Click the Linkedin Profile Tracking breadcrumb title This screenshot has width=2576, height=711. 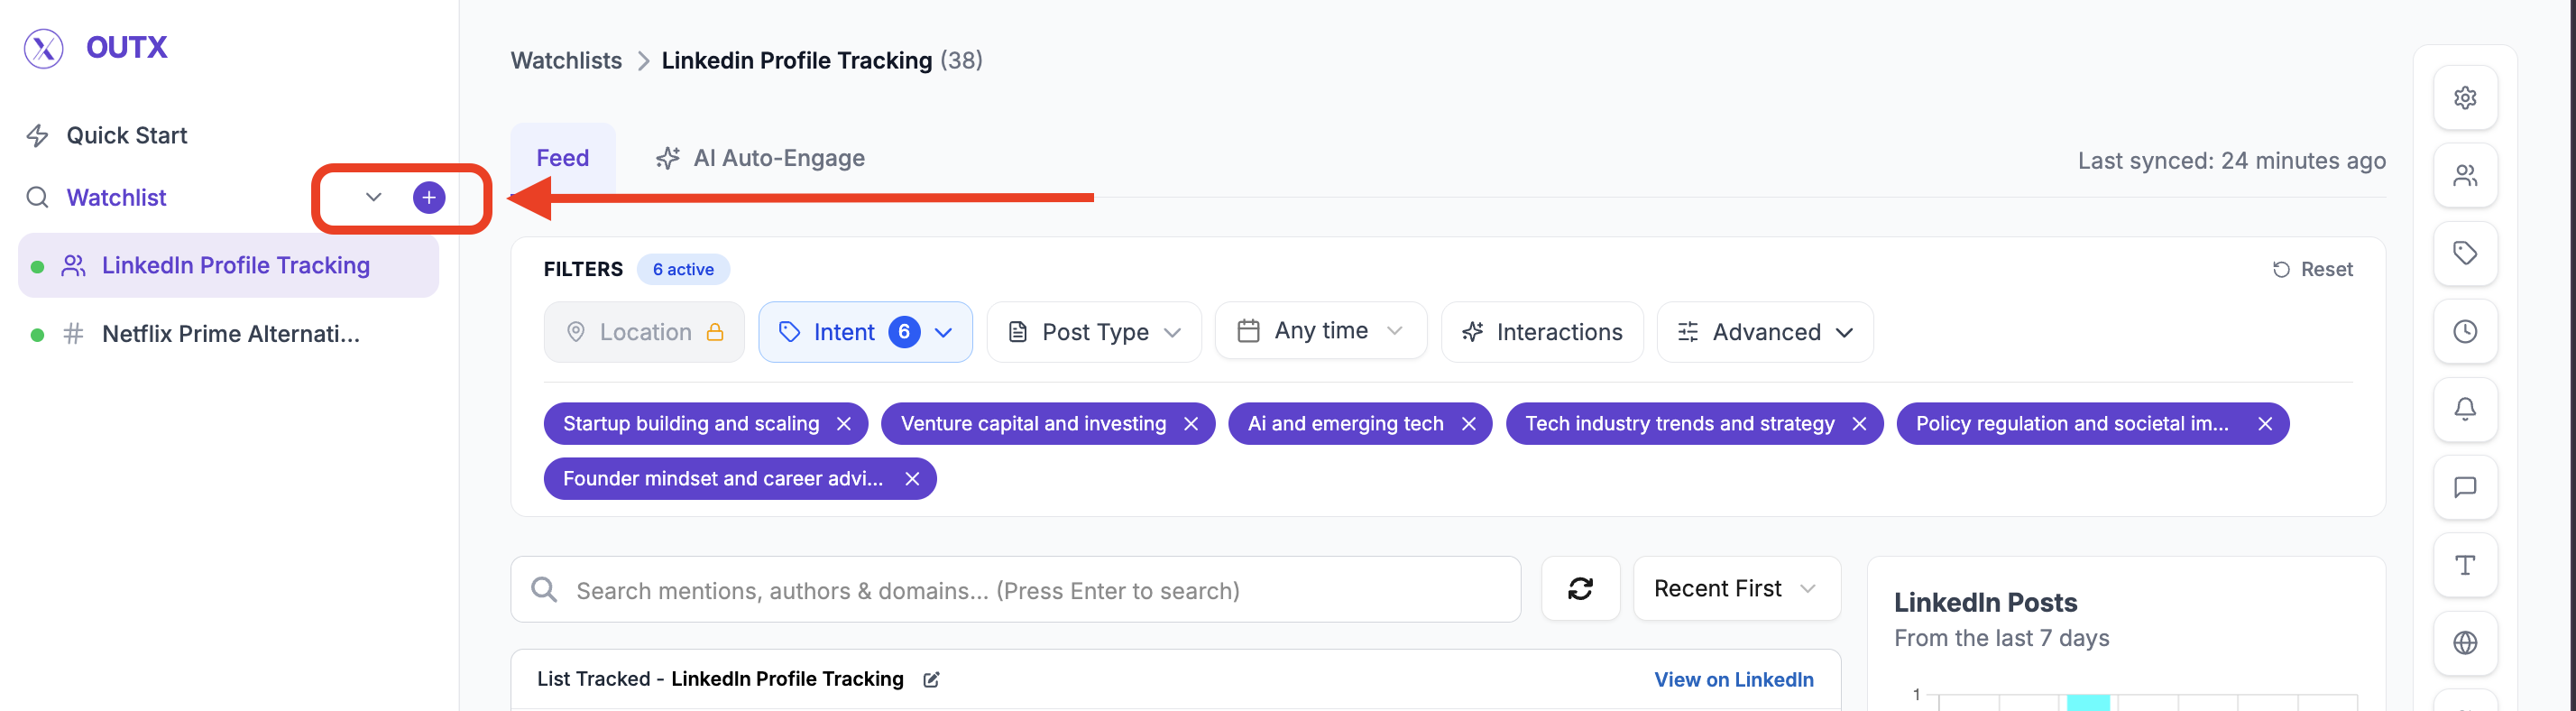(797, 60)
